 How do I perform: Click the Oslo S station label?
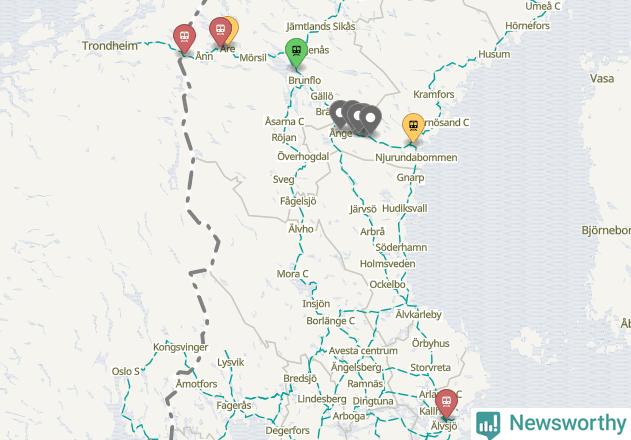tap(126, 371)
